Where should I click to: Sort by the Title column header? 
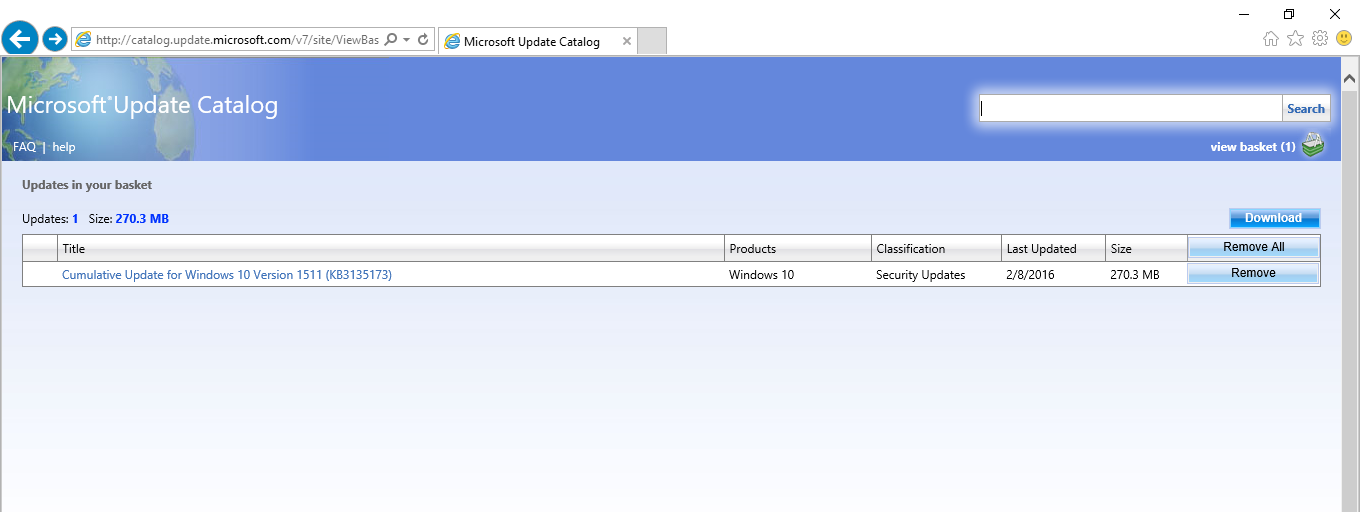point(391,248)
